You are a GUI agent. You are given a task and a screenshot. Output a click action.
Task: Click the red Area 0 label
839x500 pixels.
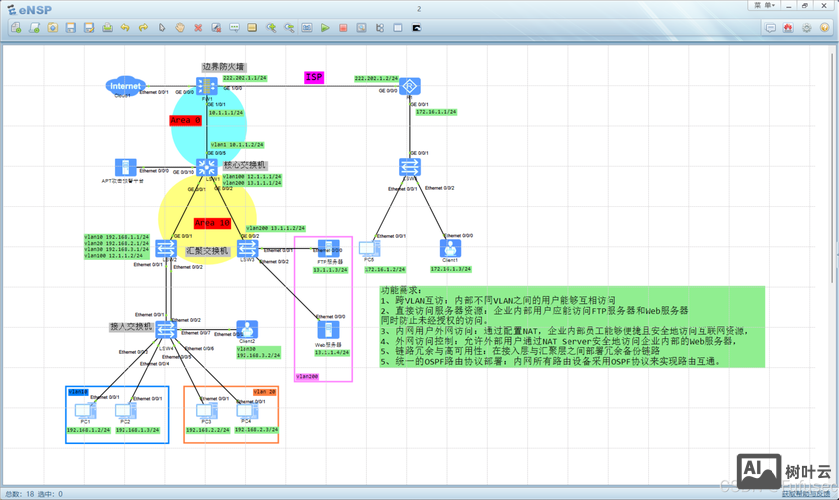click(x=186, y=121)
